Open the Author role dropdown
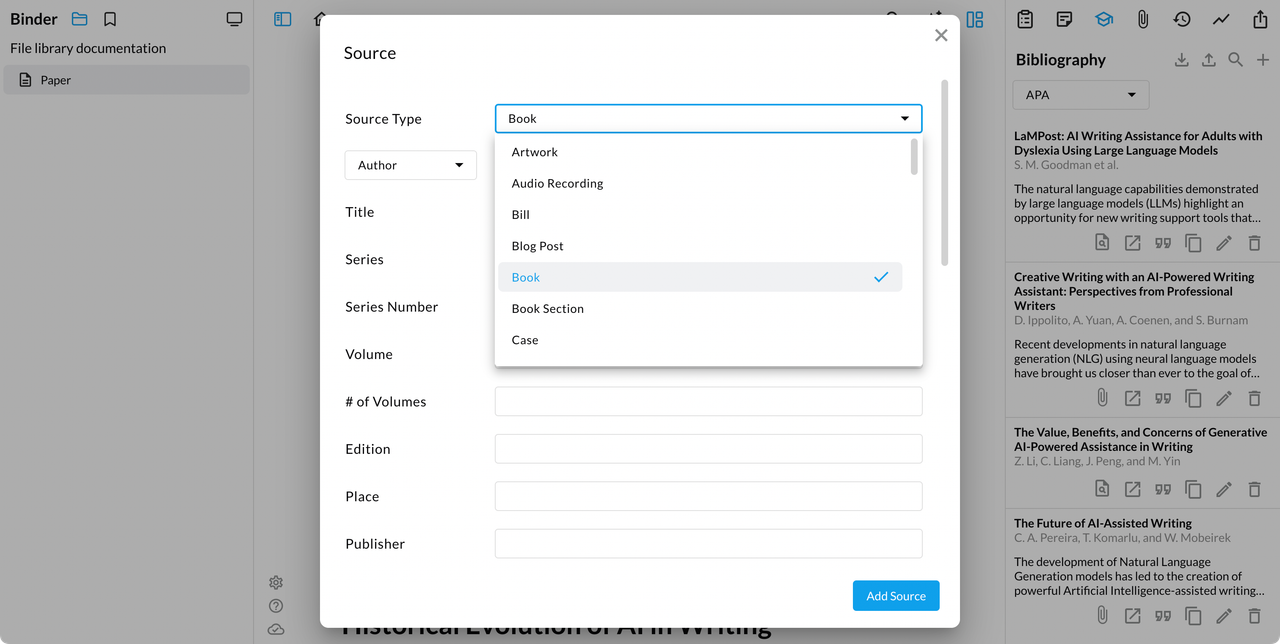The width and height of the screenshot is (1280, 644). pyautogui.click(x=410, y=165)
